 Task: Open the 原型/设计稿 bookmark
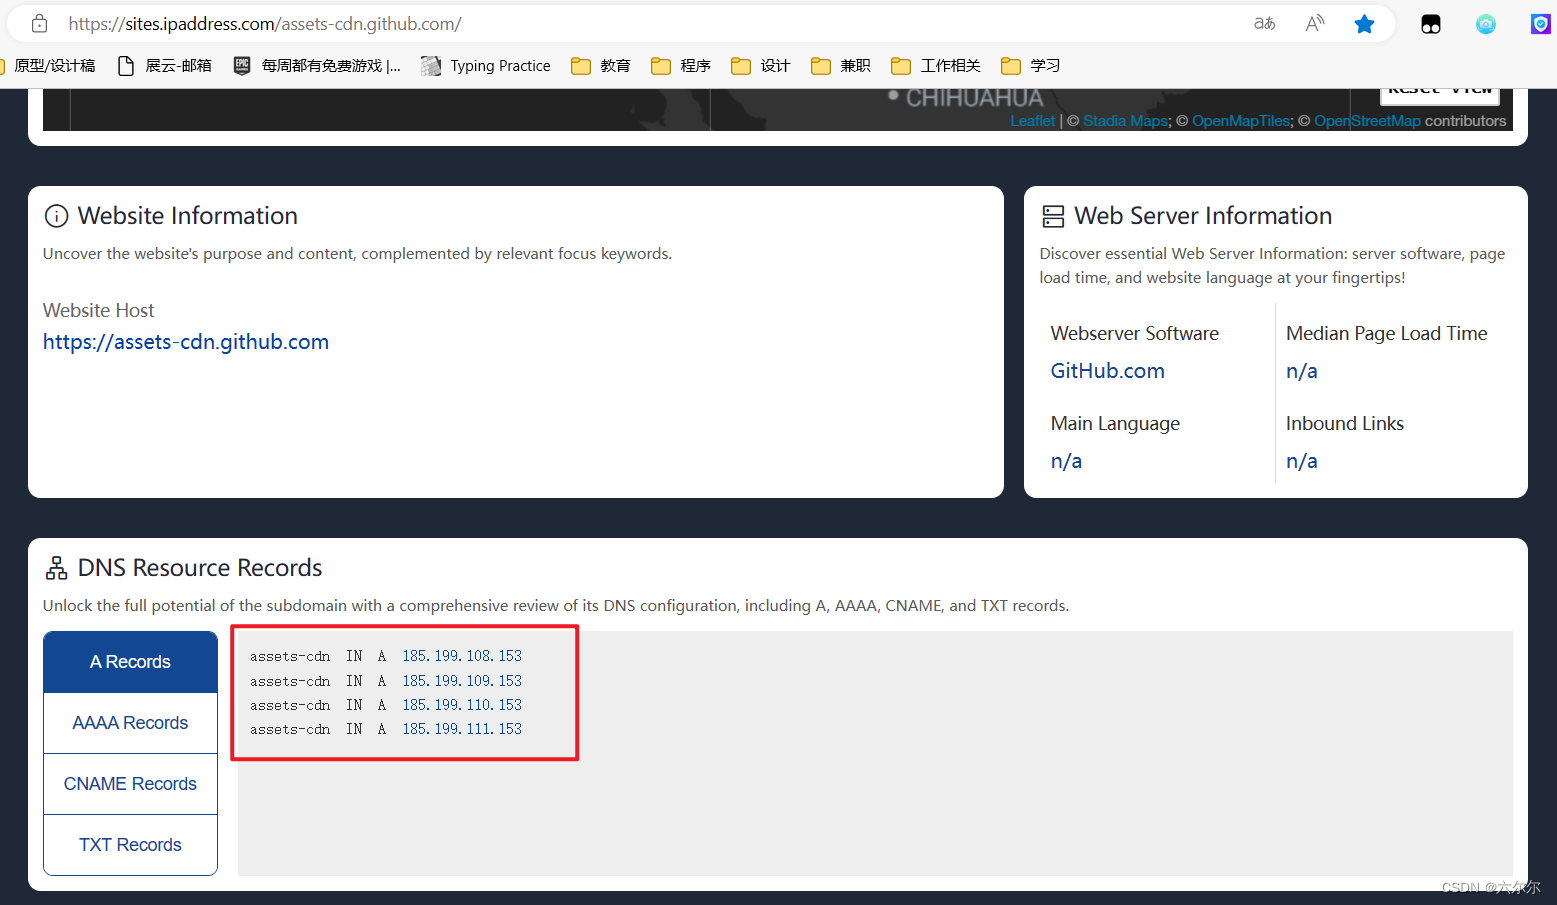(47, 66)
